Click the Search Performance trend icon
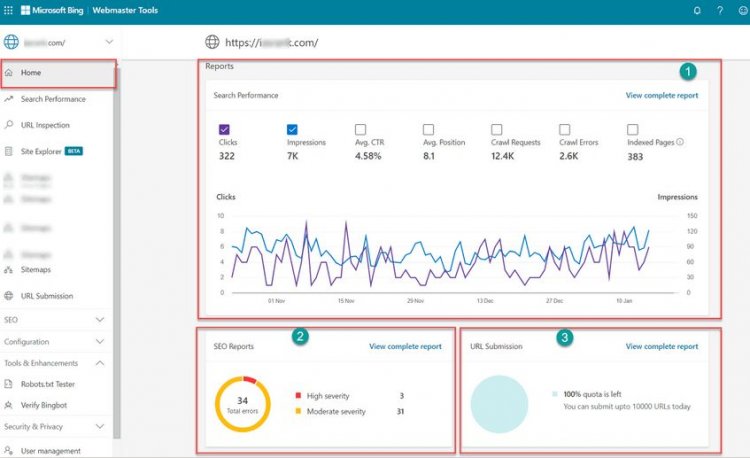This screenshot has height=458, width=750. [x=9, y=99]
